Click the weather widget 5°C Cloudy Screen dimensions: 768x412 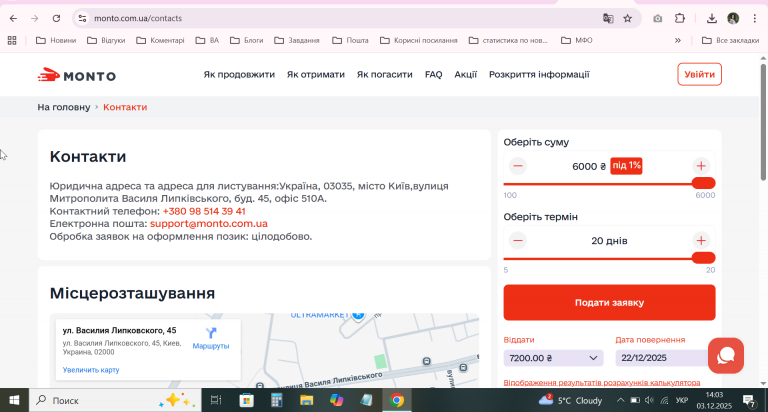coord(570,400)
